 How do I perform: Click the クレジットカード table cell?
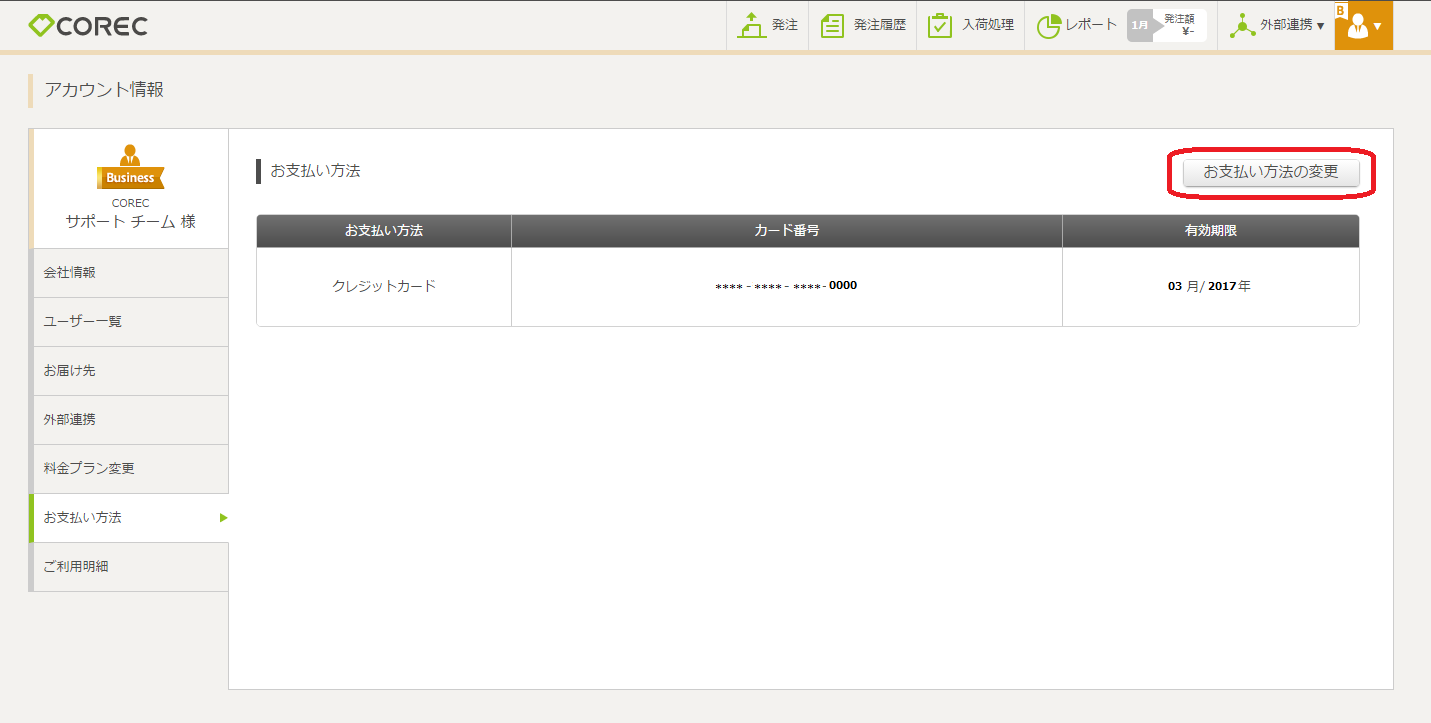click(384, 286)
